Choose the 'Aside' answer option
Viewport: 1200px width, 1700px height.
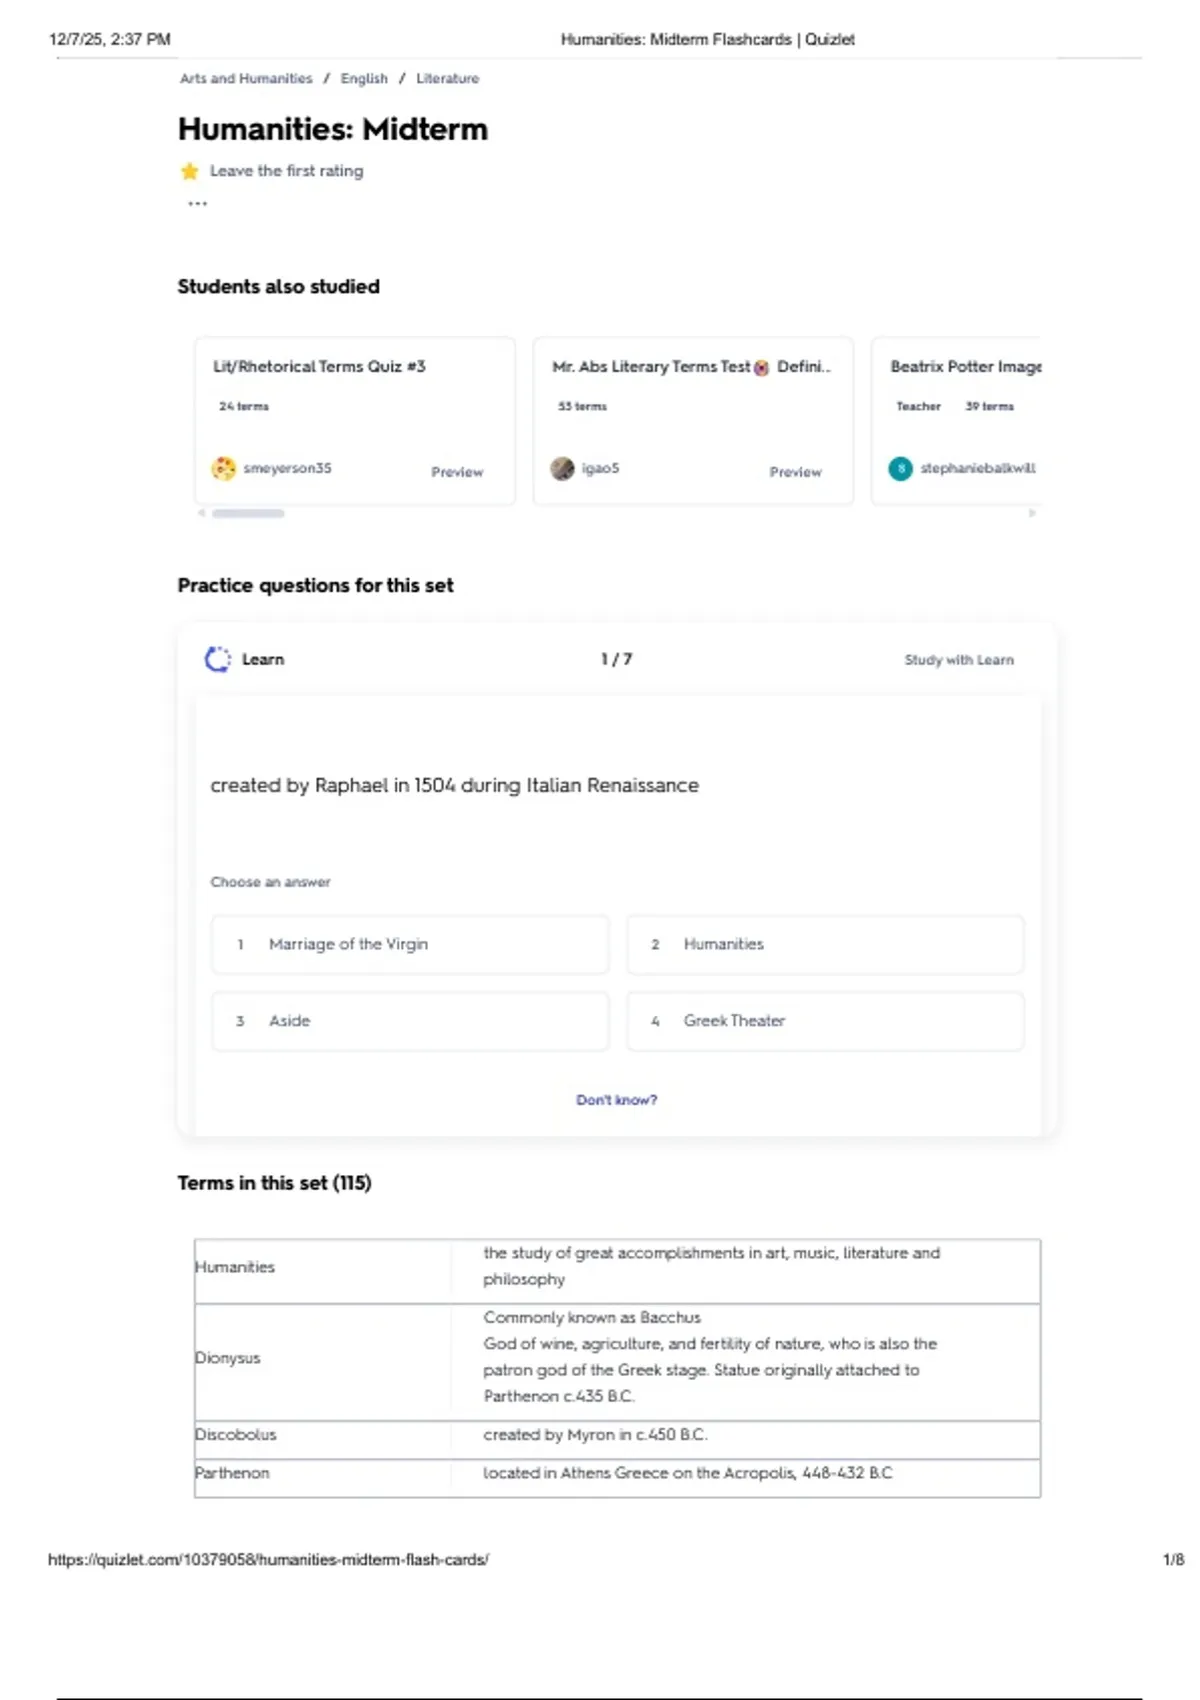[x=409, y=1021]
